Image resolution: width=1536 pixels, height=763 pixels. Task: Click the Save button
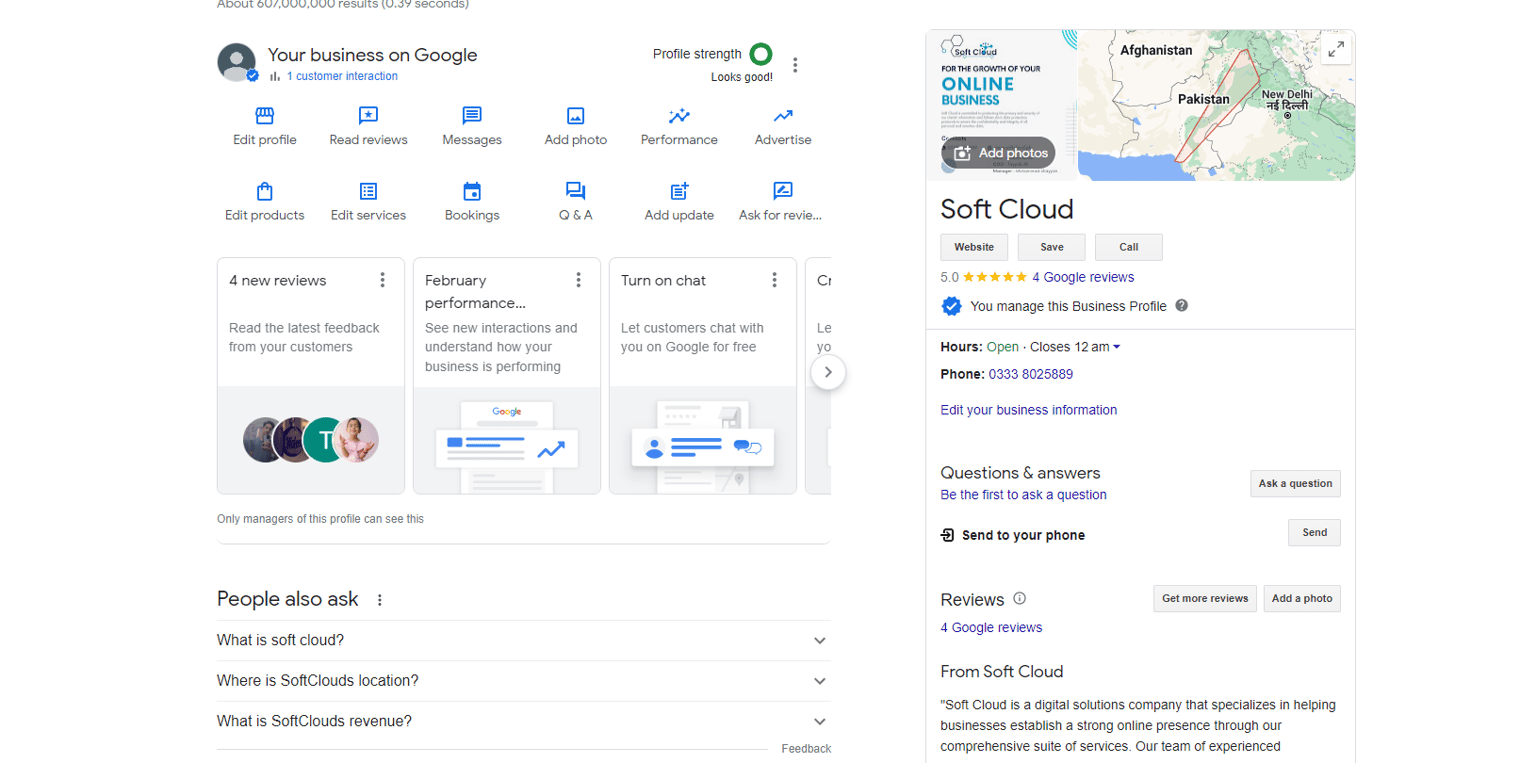[1051, 247]
